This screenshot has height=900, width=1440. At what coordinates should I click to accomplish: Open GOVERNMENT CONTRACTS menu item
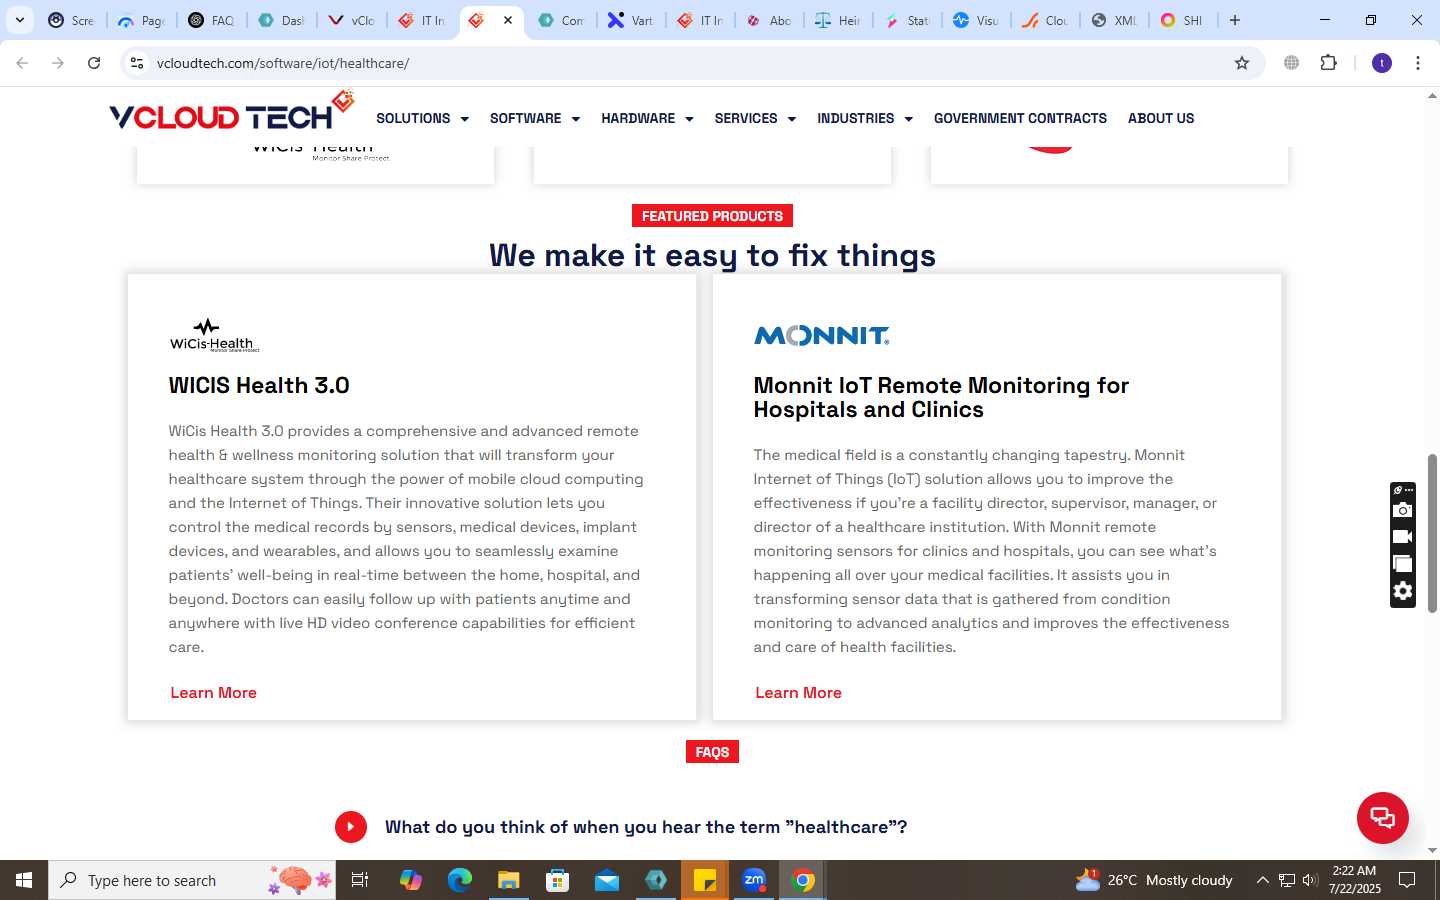tap(1020, 118)
